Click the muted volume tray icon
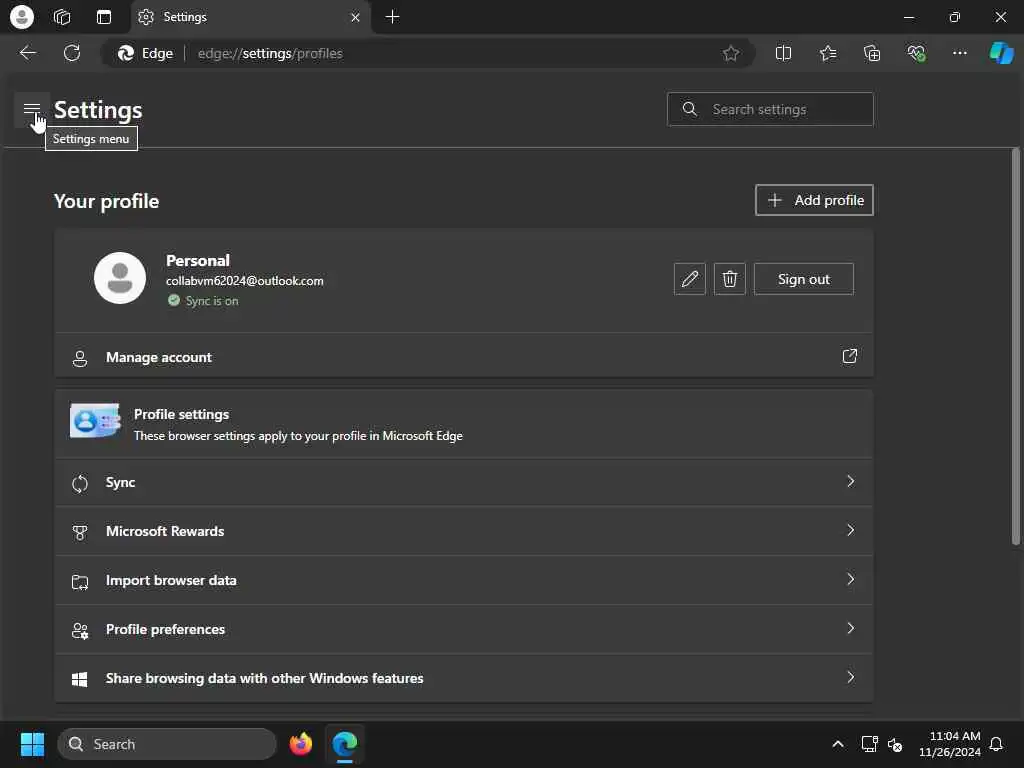 coord(895,744)
